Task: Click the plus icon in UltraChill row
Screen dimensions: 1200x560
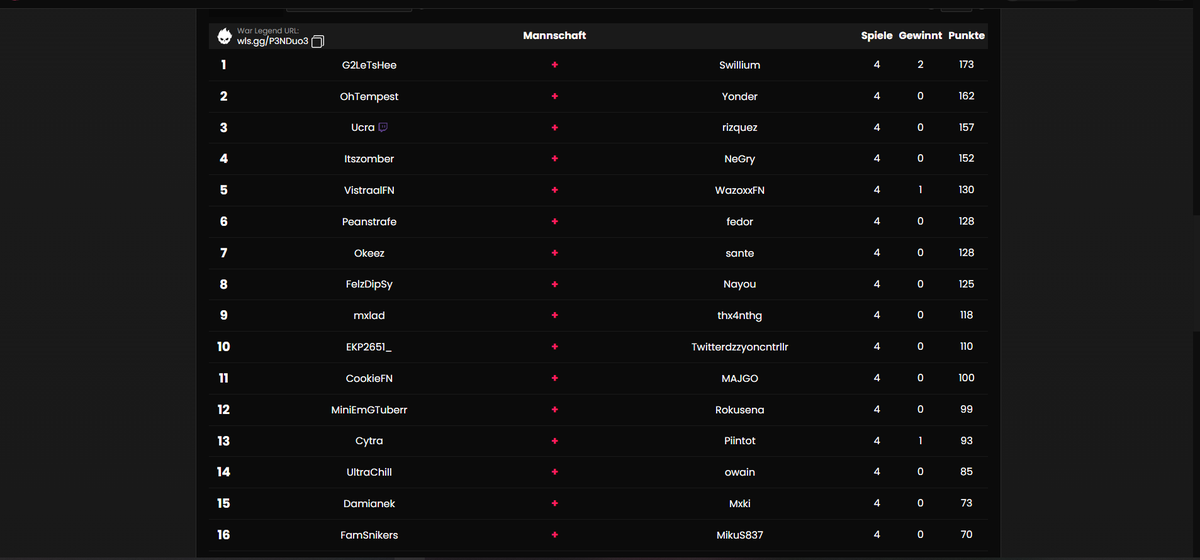Action: [x=554, y=472]
